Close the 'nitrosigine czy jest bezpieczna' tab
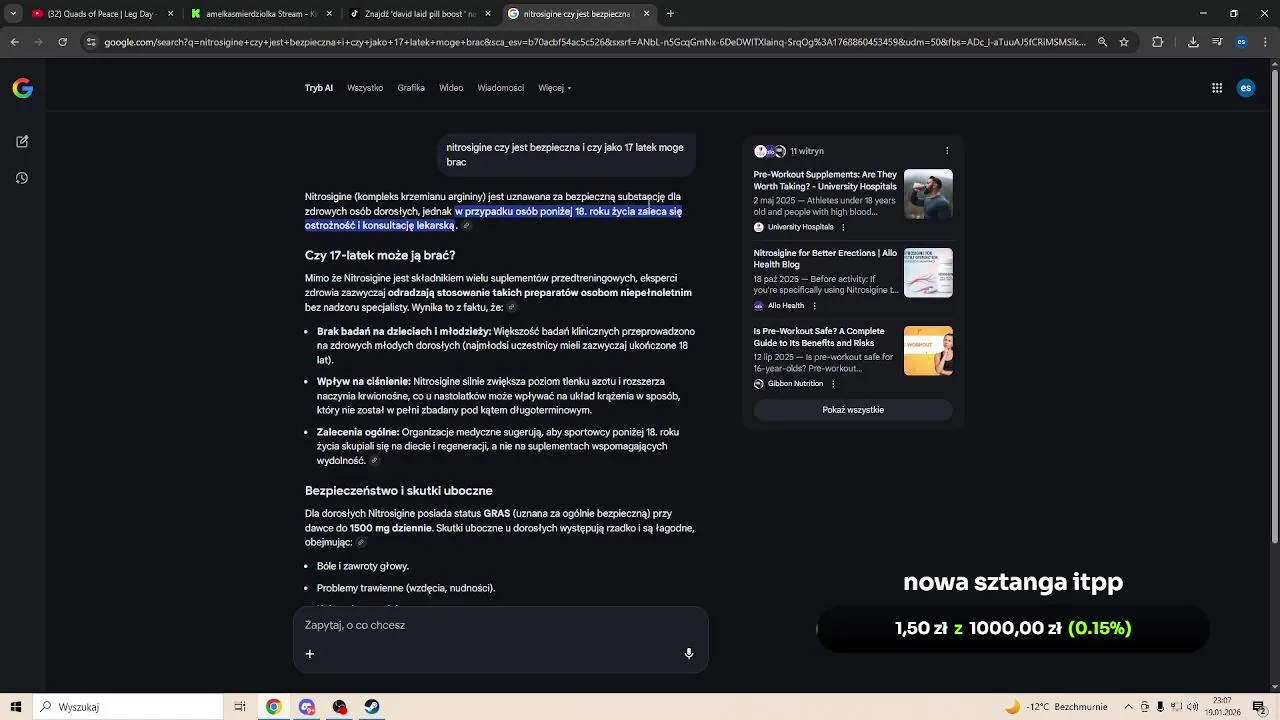The width and height of the screenshot is (1280, 720). 646,14
